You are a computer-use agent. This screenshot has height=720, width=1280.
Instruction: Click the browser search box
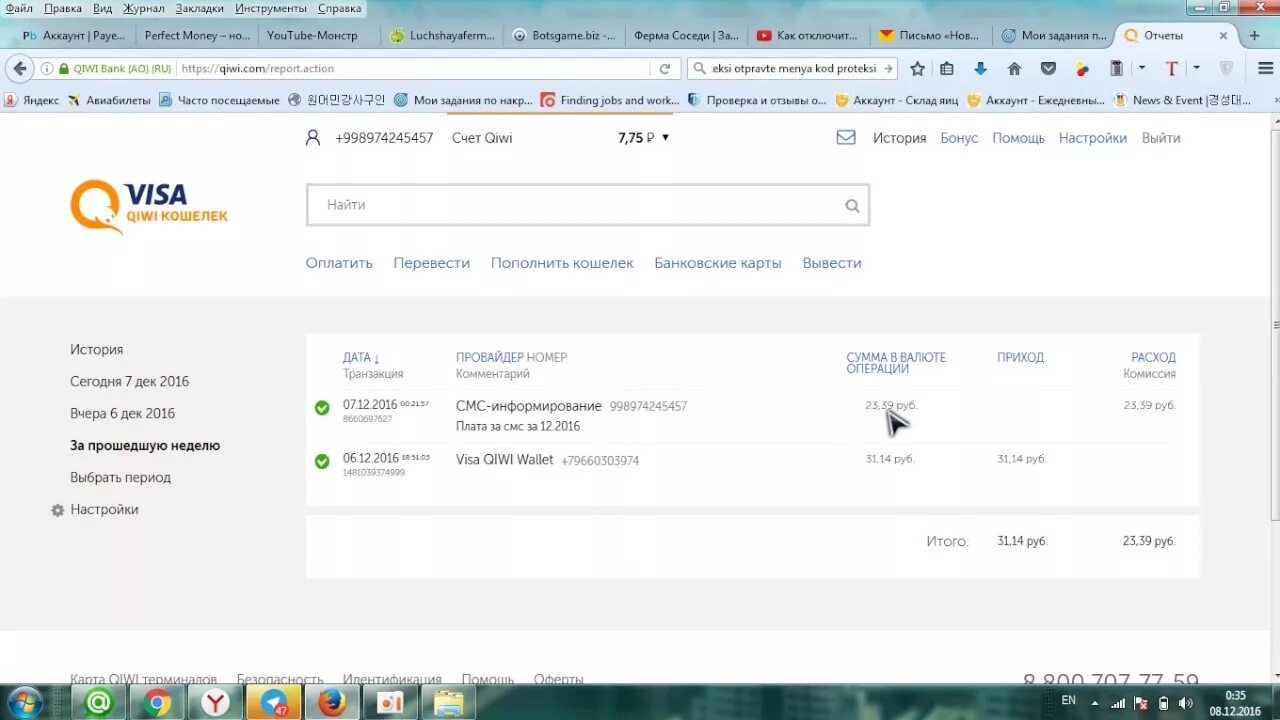[794, 69]
